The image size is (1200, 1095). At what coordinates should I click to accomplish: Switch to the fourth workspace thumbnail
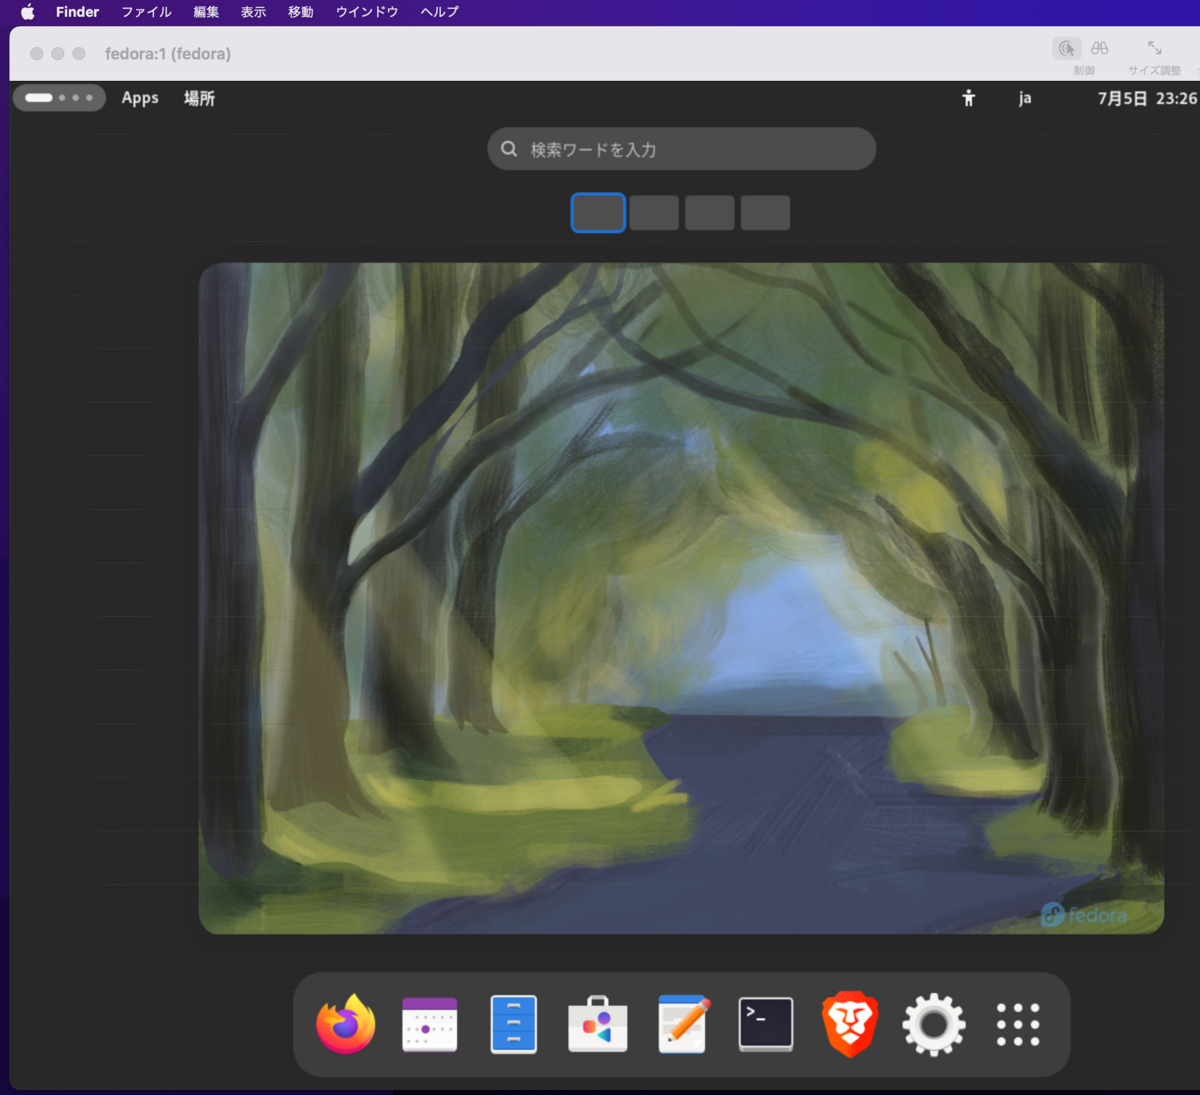pyautogui.click(x=766, y=213)
